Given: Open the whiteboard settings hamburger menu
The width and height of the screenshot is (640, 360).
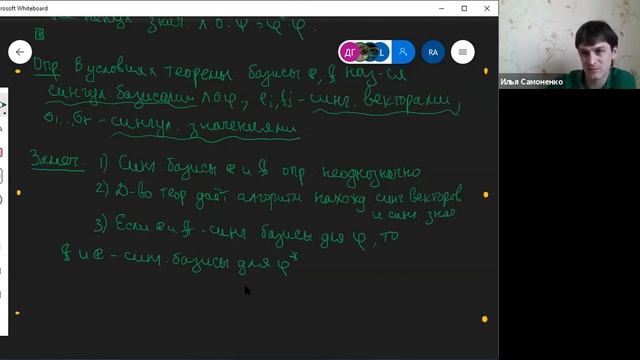Looking at the screenshot, I should [462, 52].
